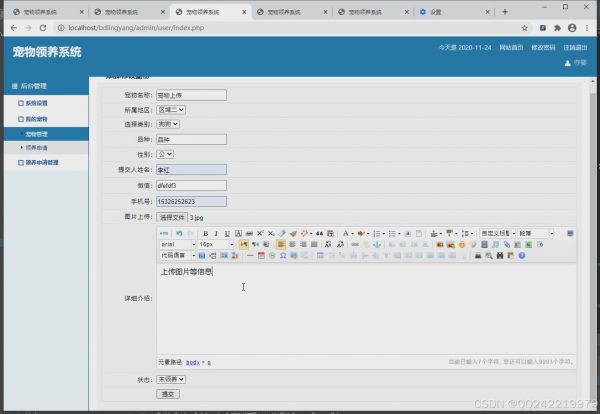Click the HTML source view icon
This screenshot has height=414, width=600.
[165, 233]
